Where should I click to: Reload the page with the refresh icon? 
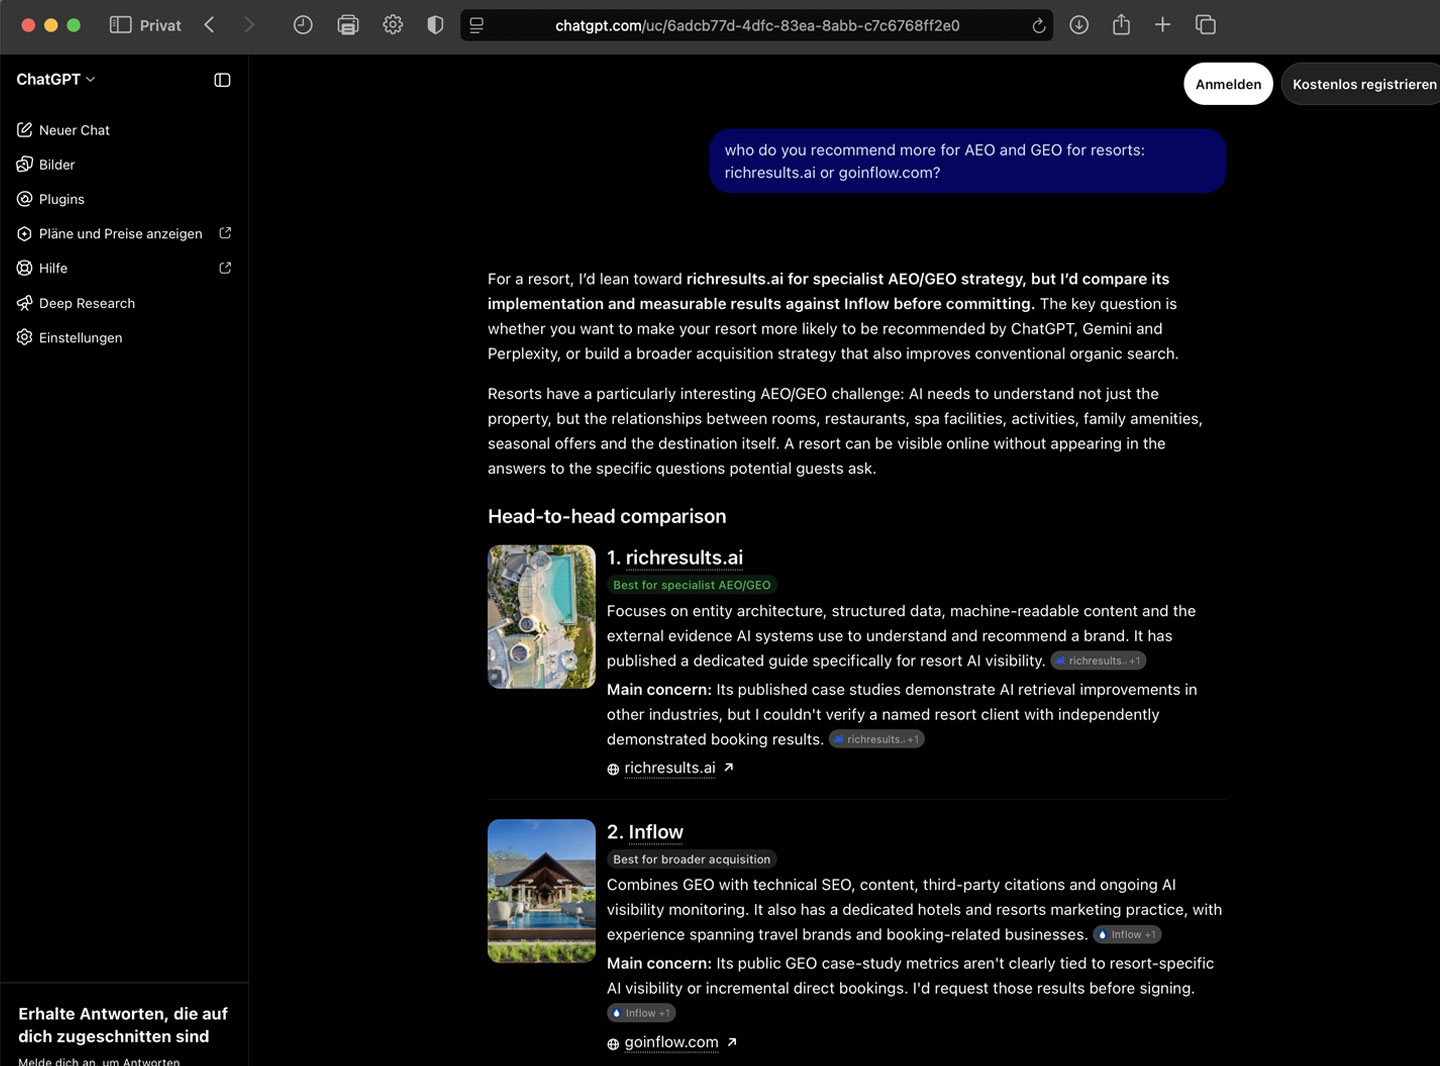(1039, 26)
